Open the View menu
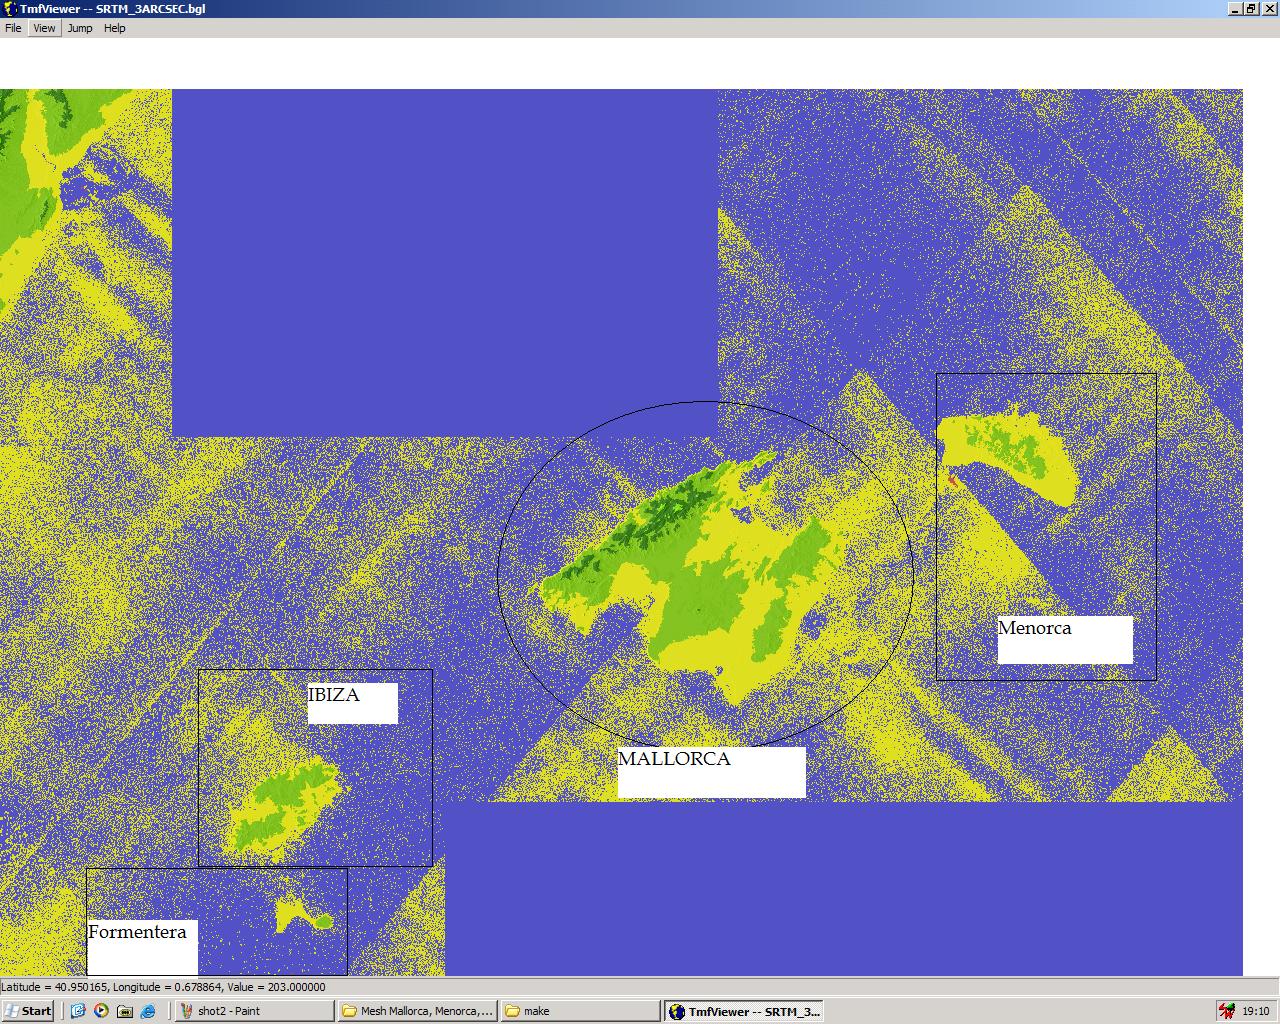 point(44,28)
